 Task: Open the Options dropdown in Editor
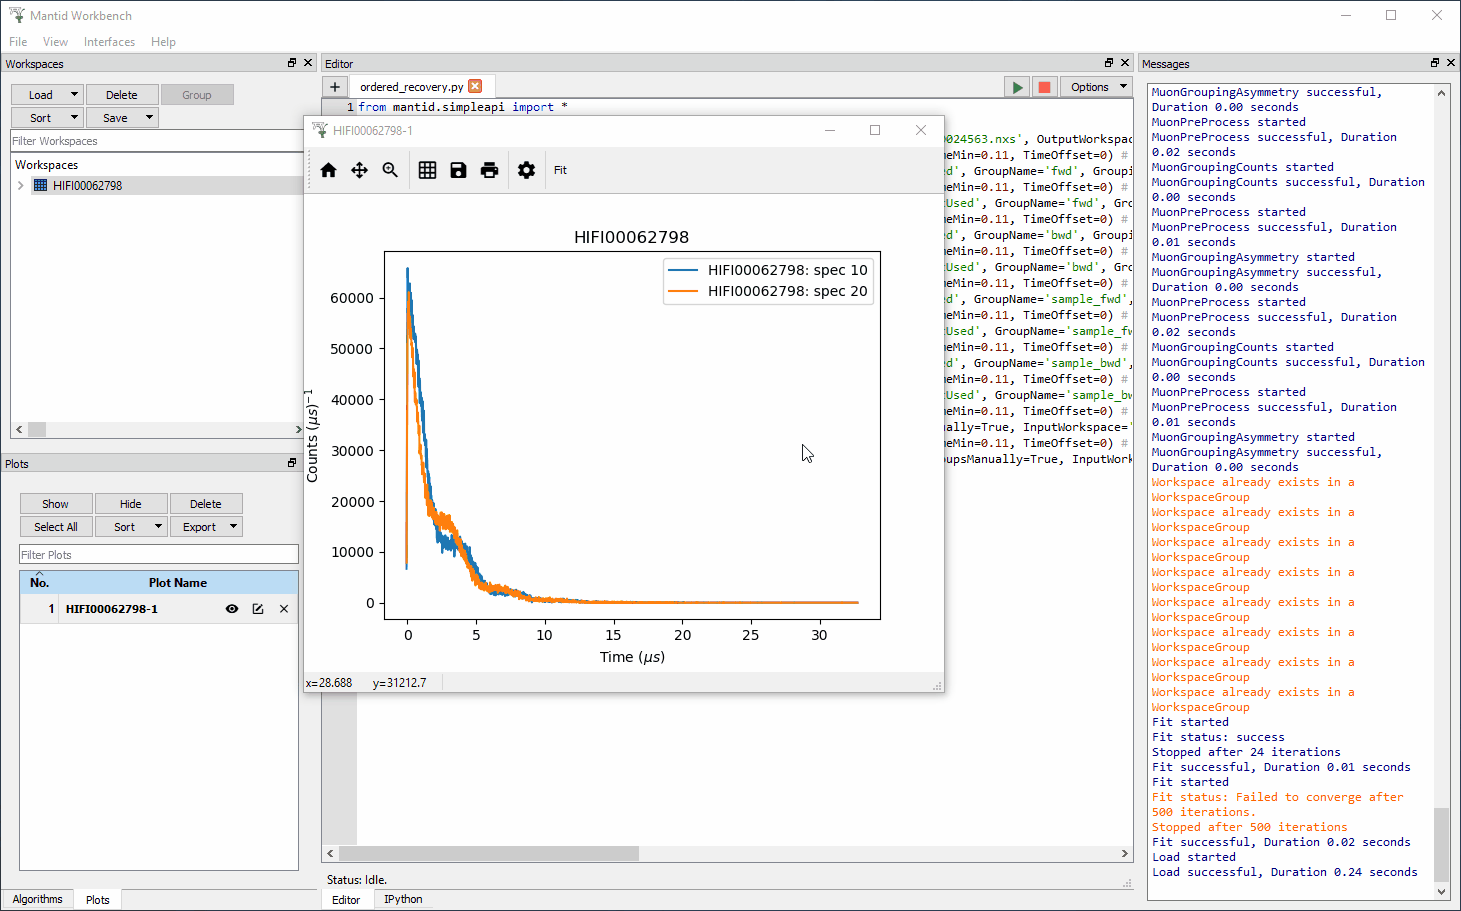1097,87
